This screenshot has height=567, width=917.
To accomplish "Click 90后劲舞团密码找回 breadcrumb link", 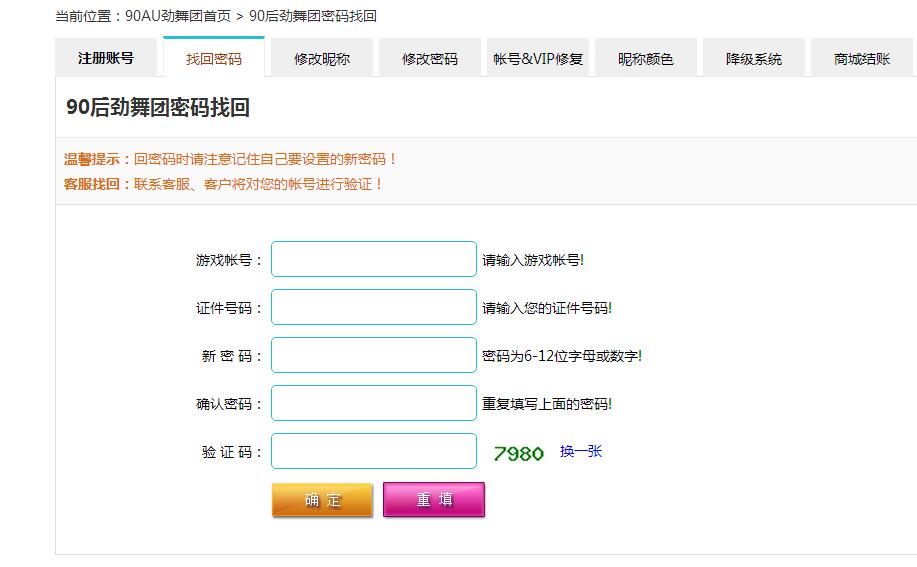I will coord(313,16).
